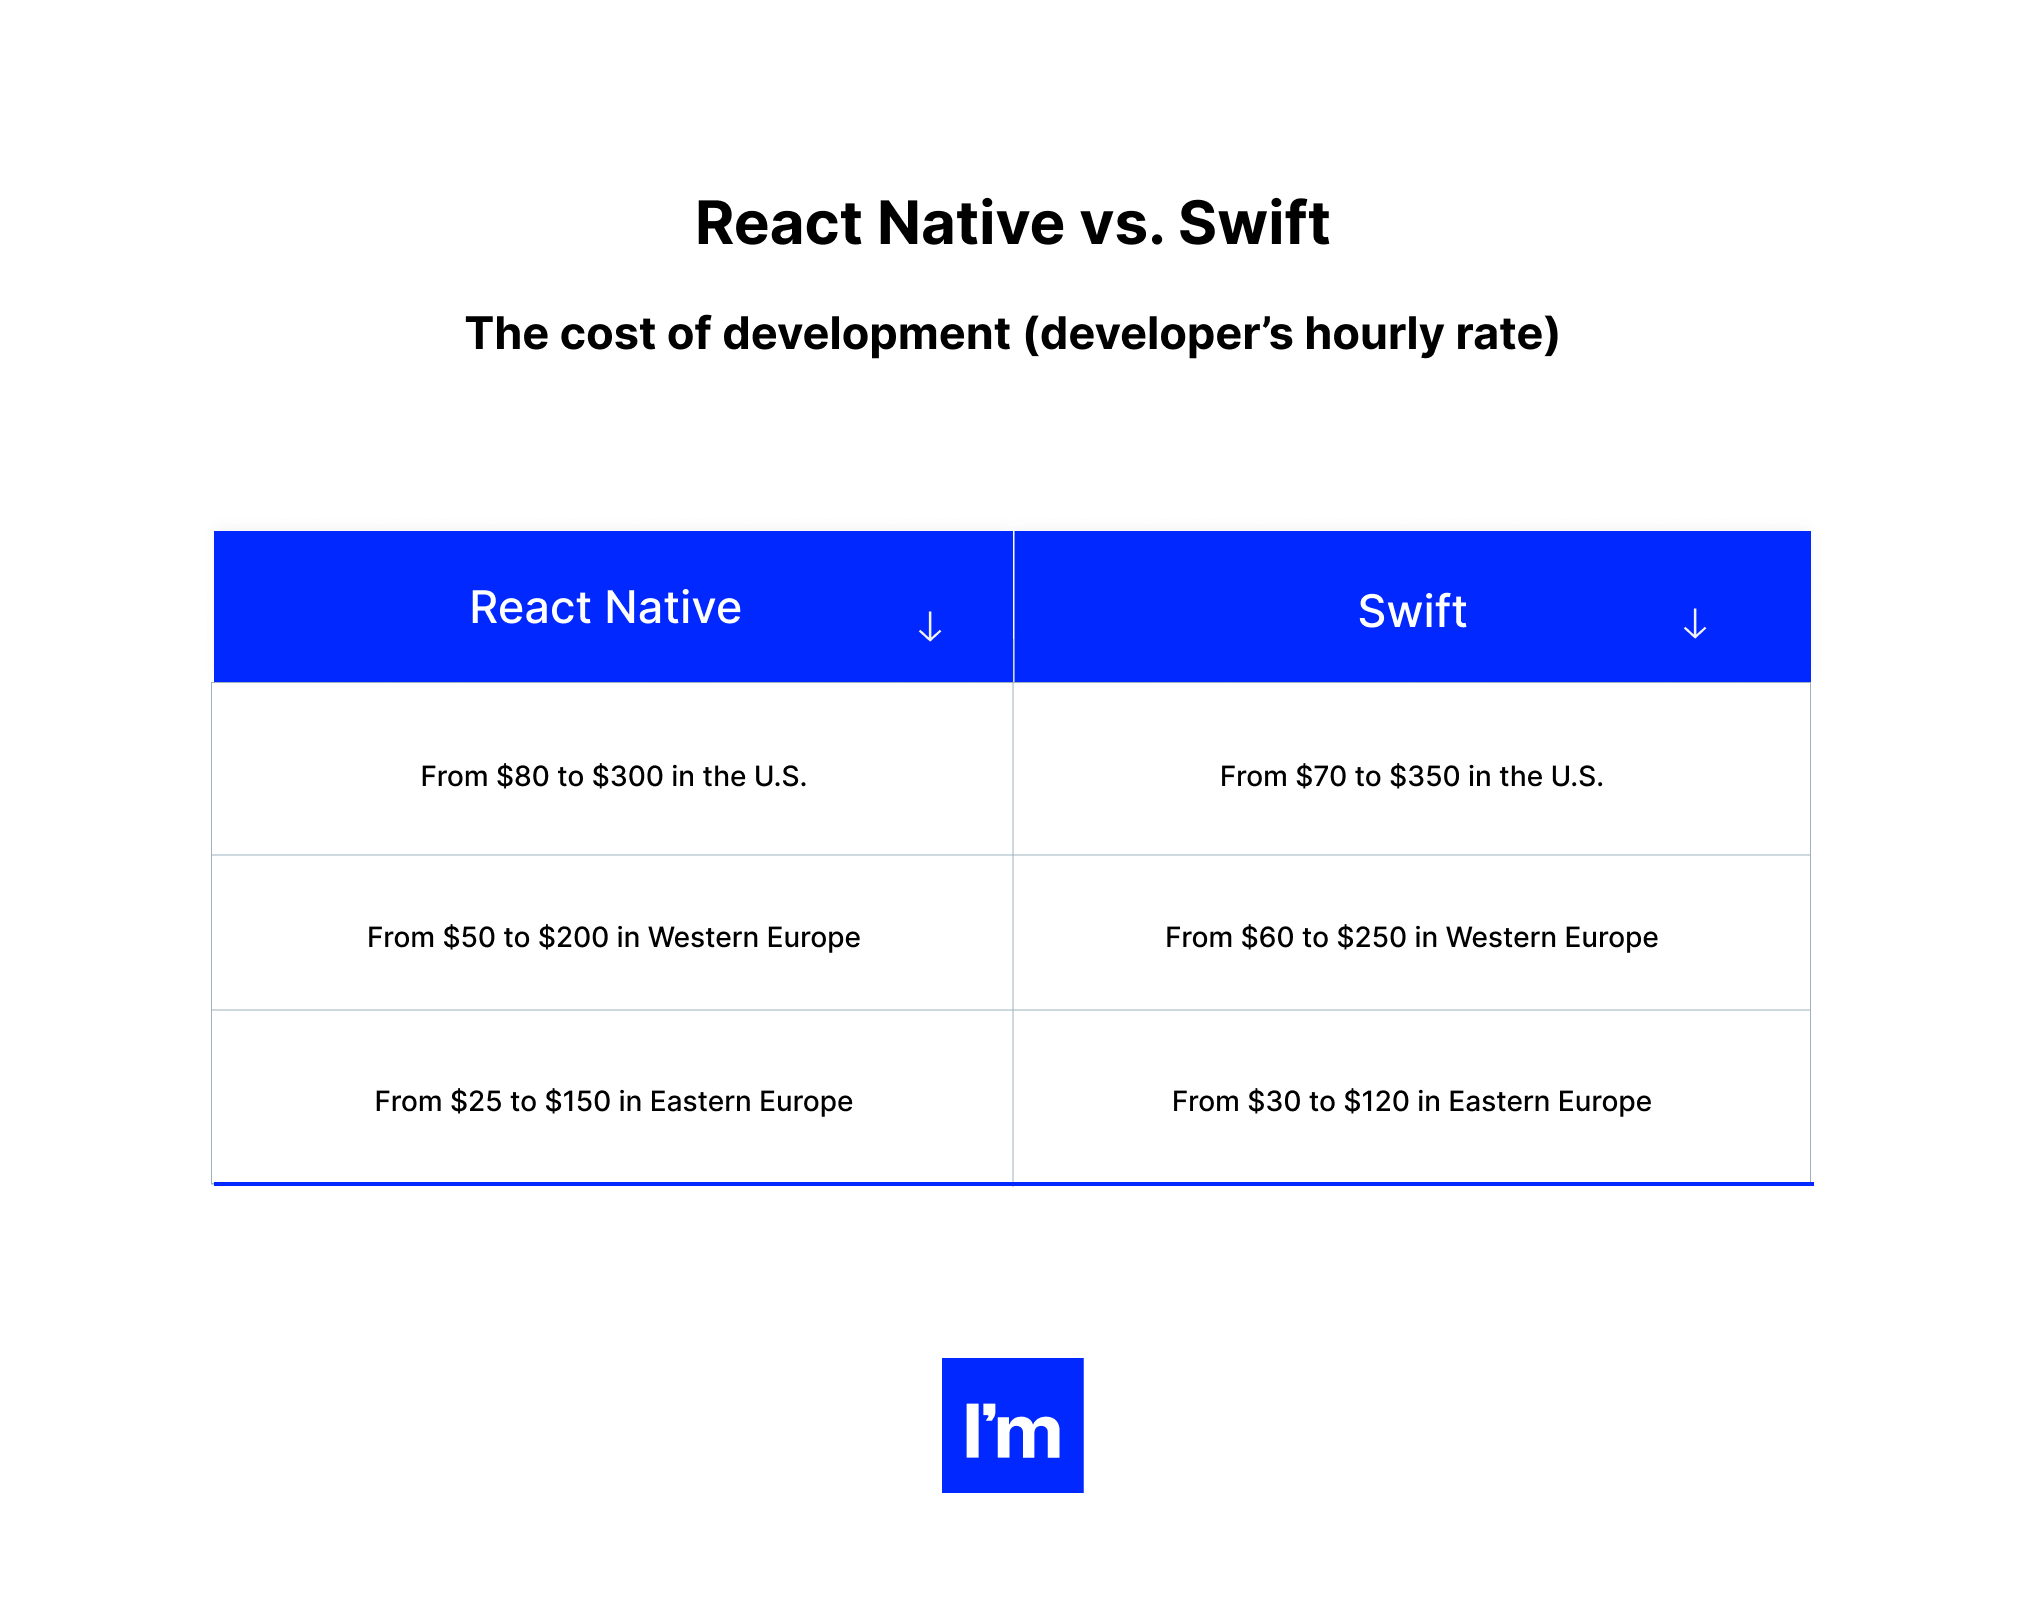
Task: Click the divider between the two columns
Action: (1013, 930)
